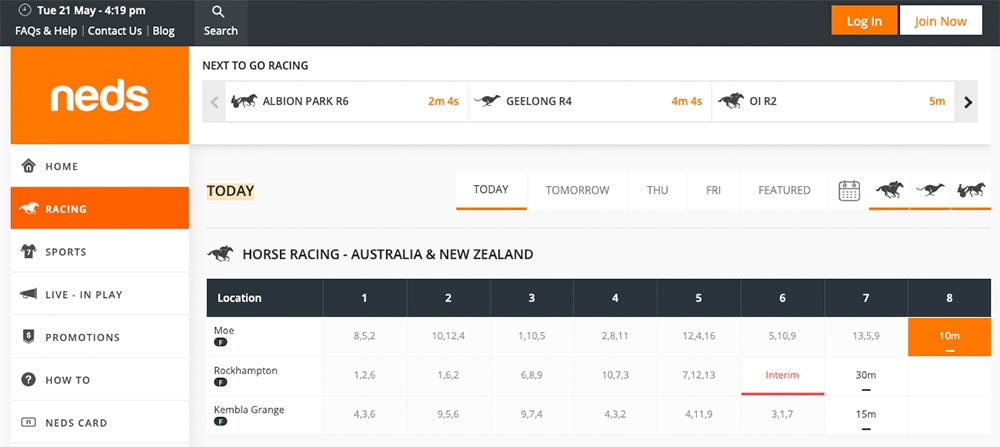Click the Neds logo

[99, 97]
